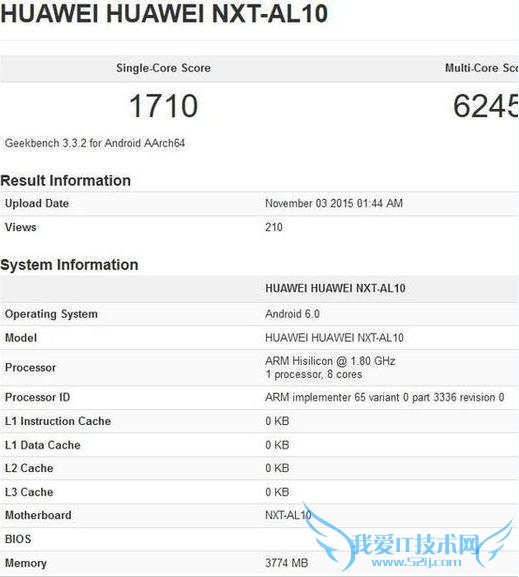Click the page title HUAWEI HUAWEI NXT-AL10
This screenshot has width=519, height=577.
tap(164, 14)
